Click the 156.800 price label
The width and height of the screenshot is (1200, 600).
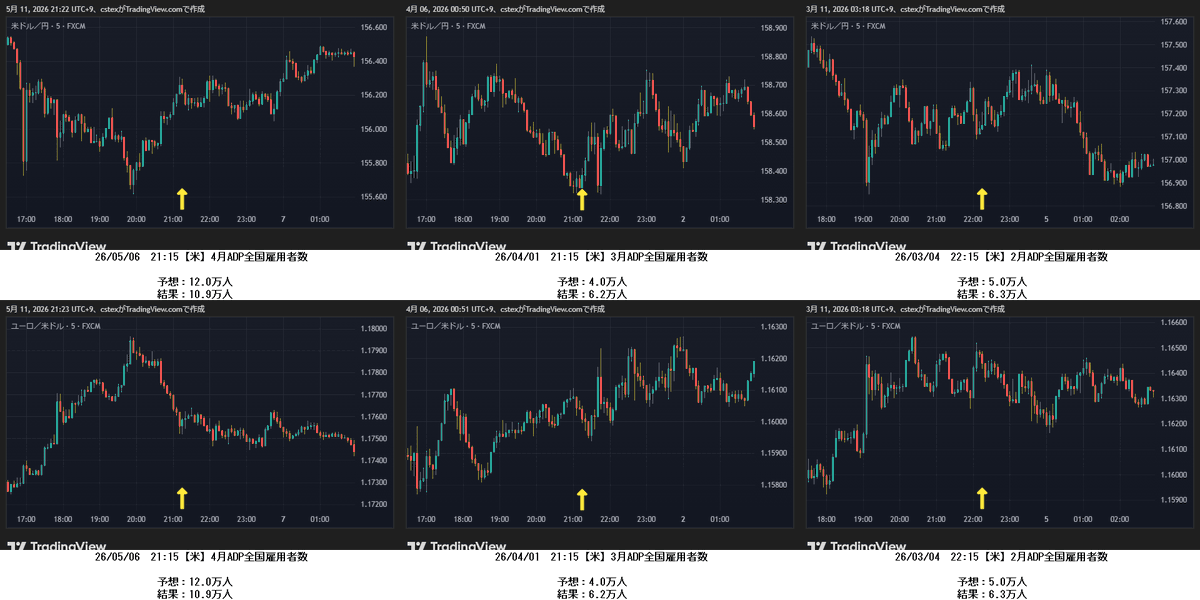[1173, 206]
